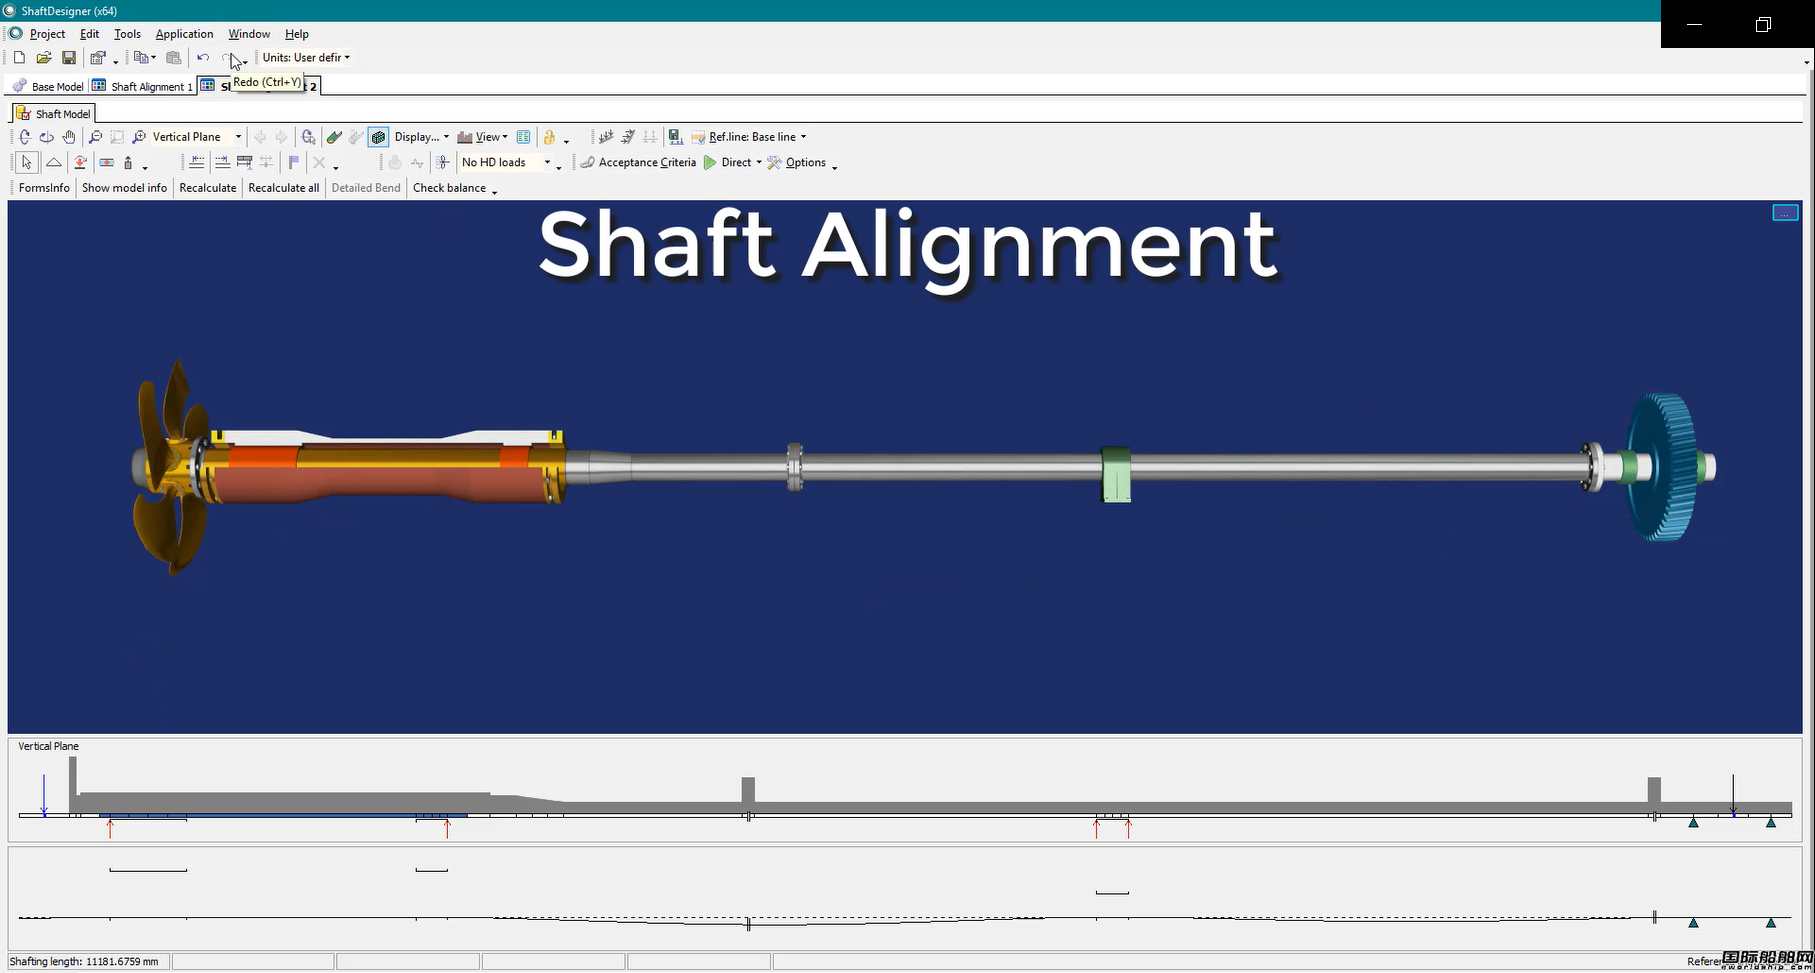Click the save results disk icon near Ref.line

pos(675,137)
